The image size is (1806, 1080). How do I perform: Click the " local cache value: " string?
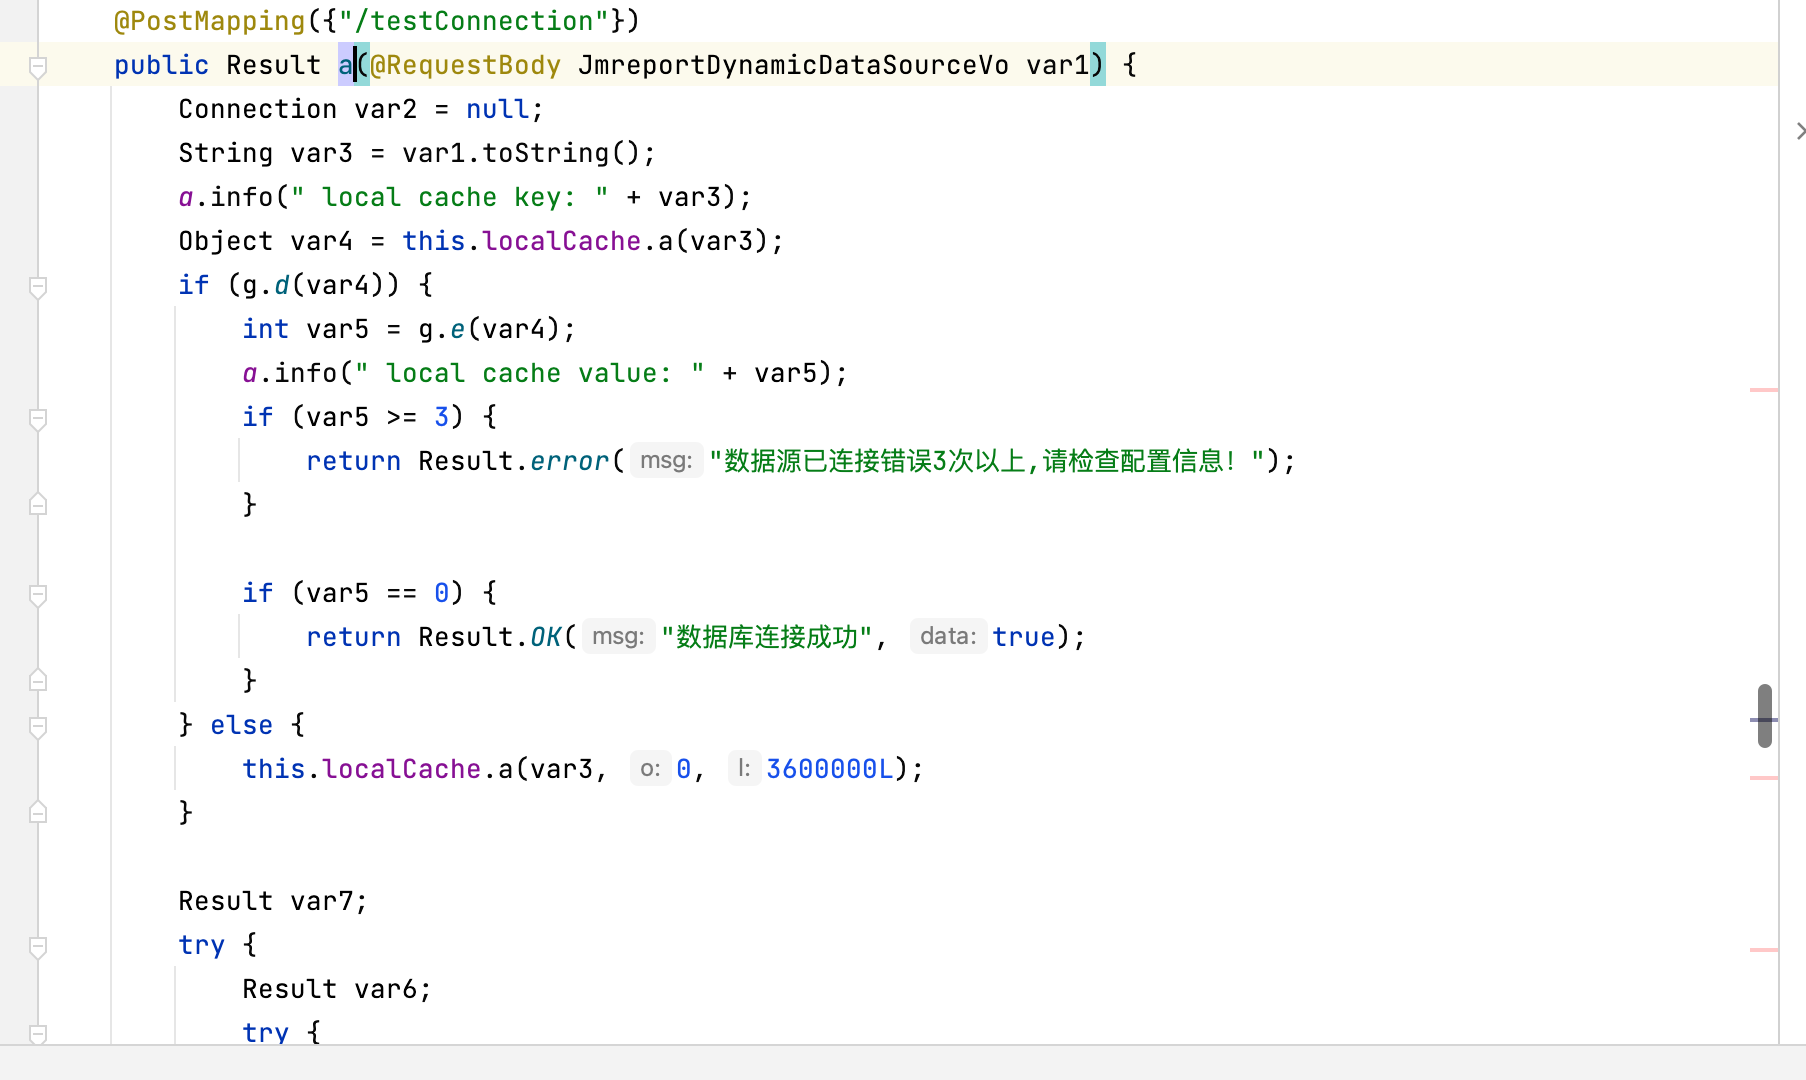coord(530,373)
